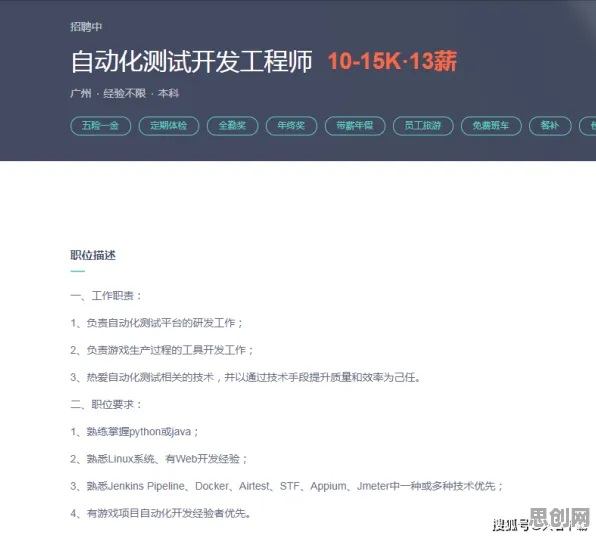Click the line 负责自动化测试平台的研发工作

[157, 323]
